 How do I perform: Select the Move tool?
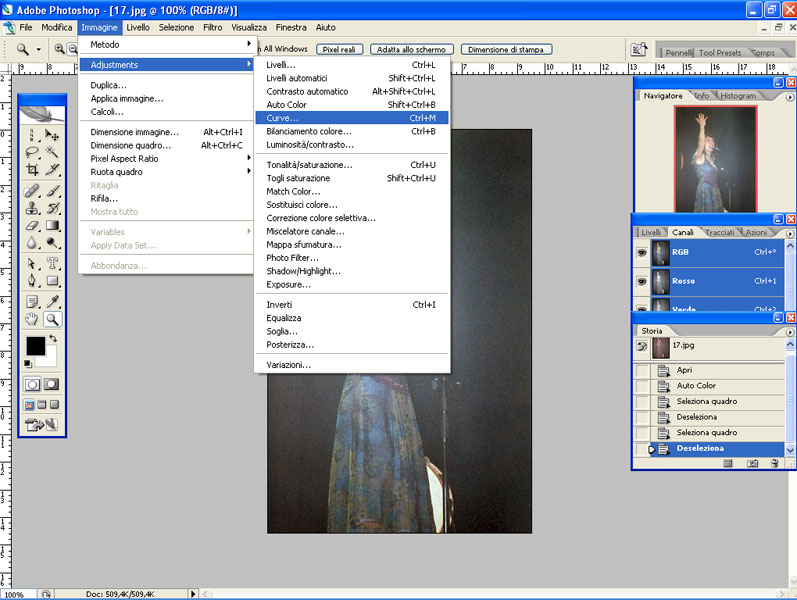pos(53,134)
